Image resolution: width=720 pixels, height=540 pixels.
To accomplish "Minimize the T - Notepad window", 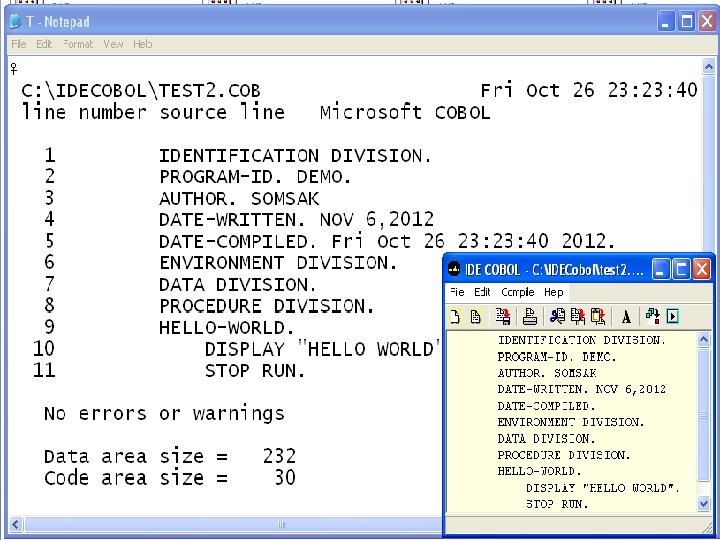I will click(x=666, y=22).
